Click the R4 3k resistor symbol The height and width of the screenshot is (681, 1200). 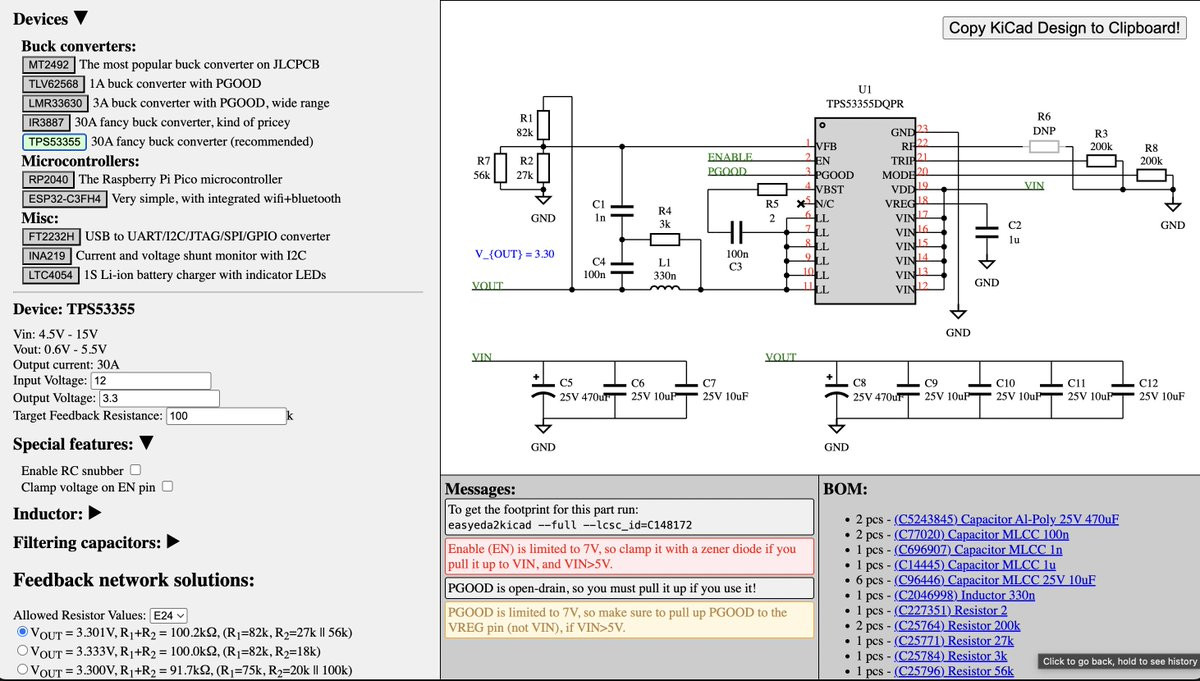click(x=665, y=239)
